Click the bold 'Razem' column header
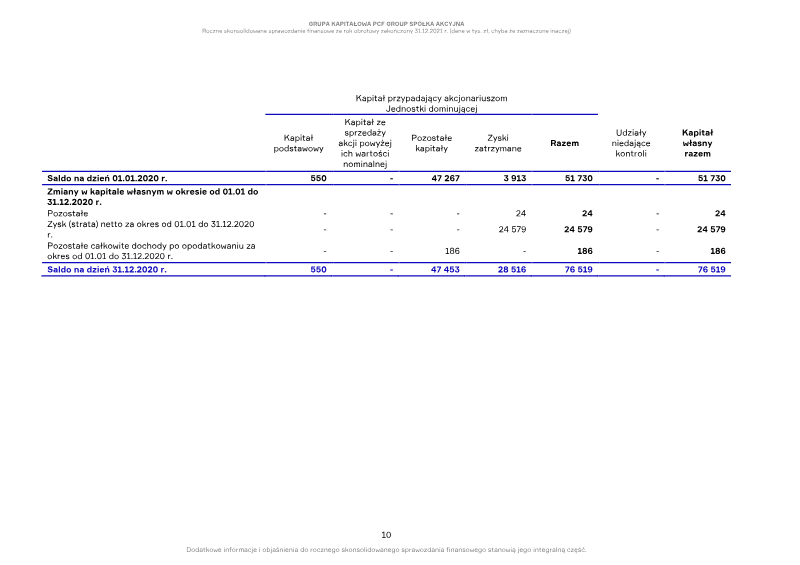 (564, 143)
